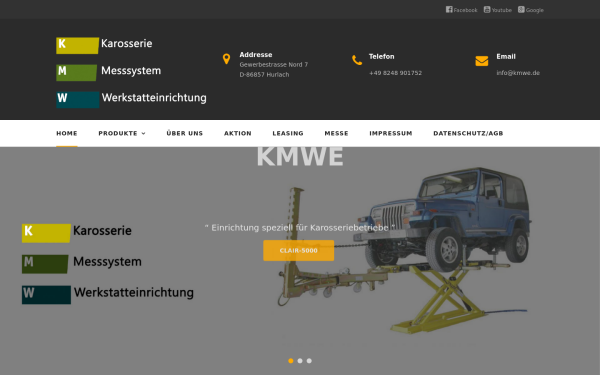Screen dimensions: 600x375
Task: Open the Google link in top bar
Action: coord(531,10)
